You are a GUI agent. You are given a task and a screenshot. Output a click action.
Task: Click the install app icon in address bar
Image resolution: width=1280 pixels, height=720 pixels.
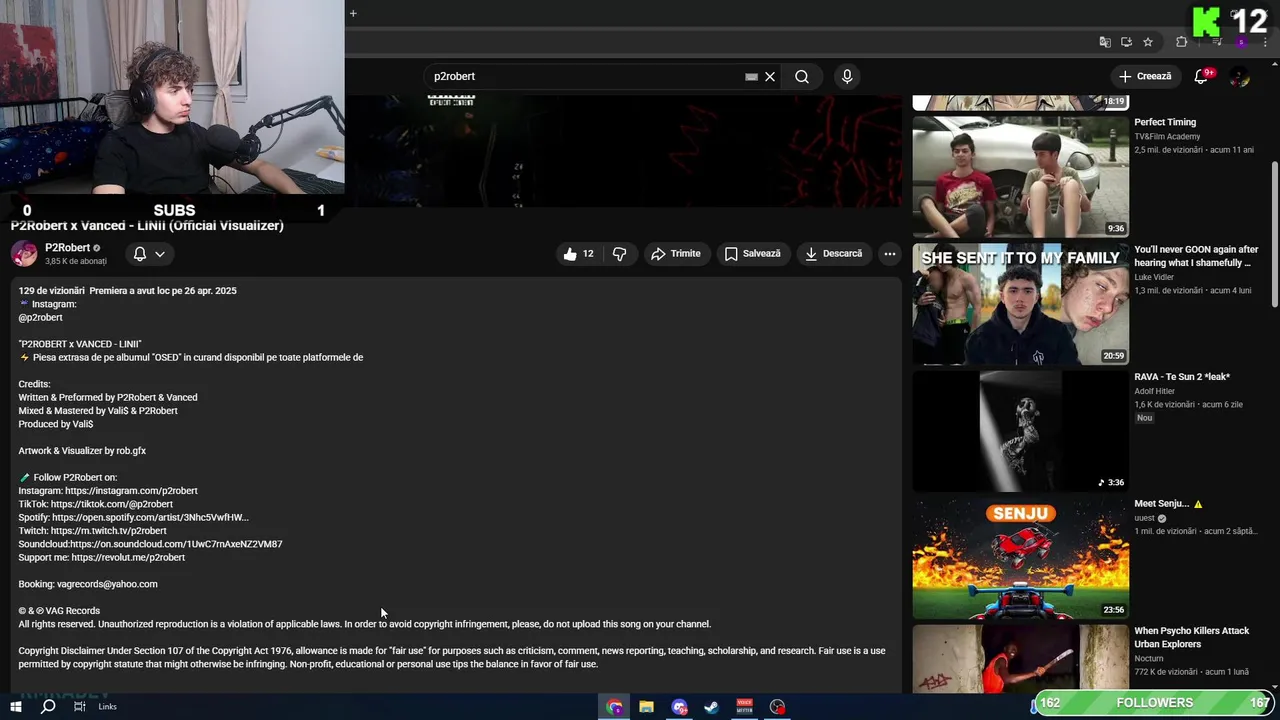click(1126, 42)
